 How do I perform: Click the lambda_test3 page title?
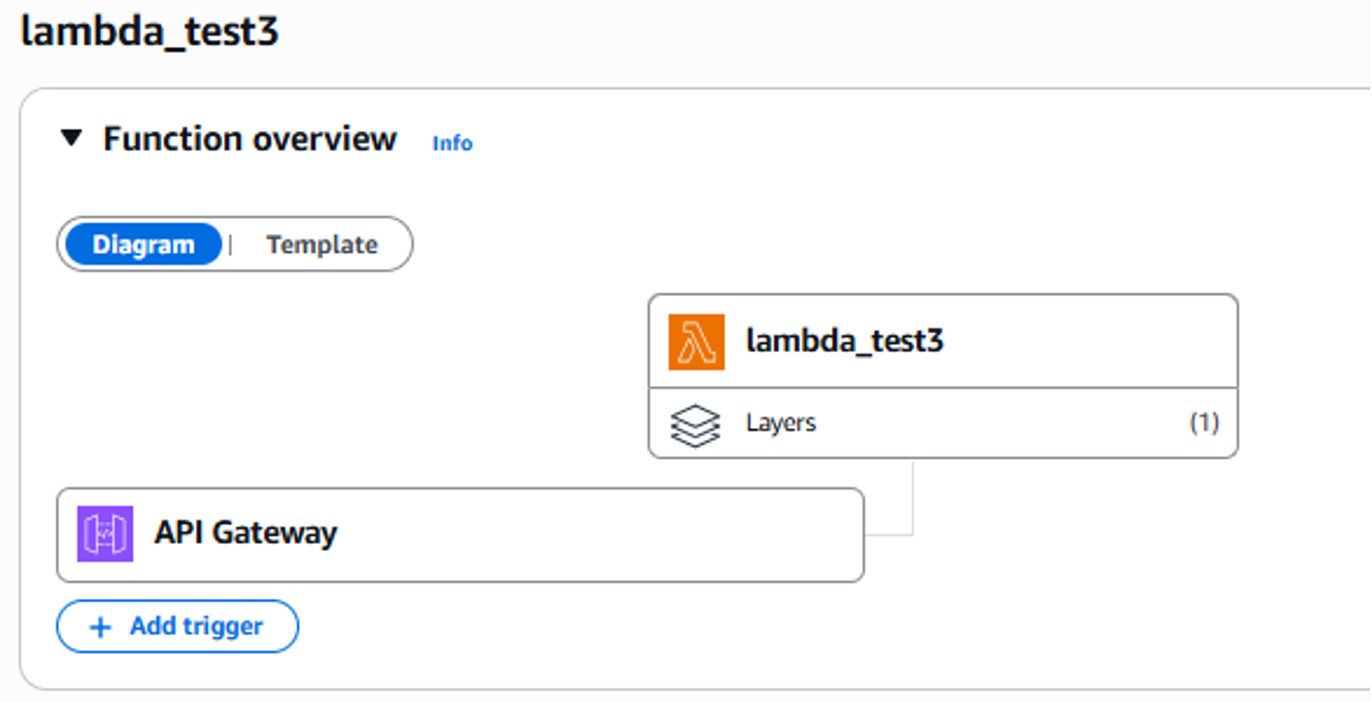[x=150, y=32]
